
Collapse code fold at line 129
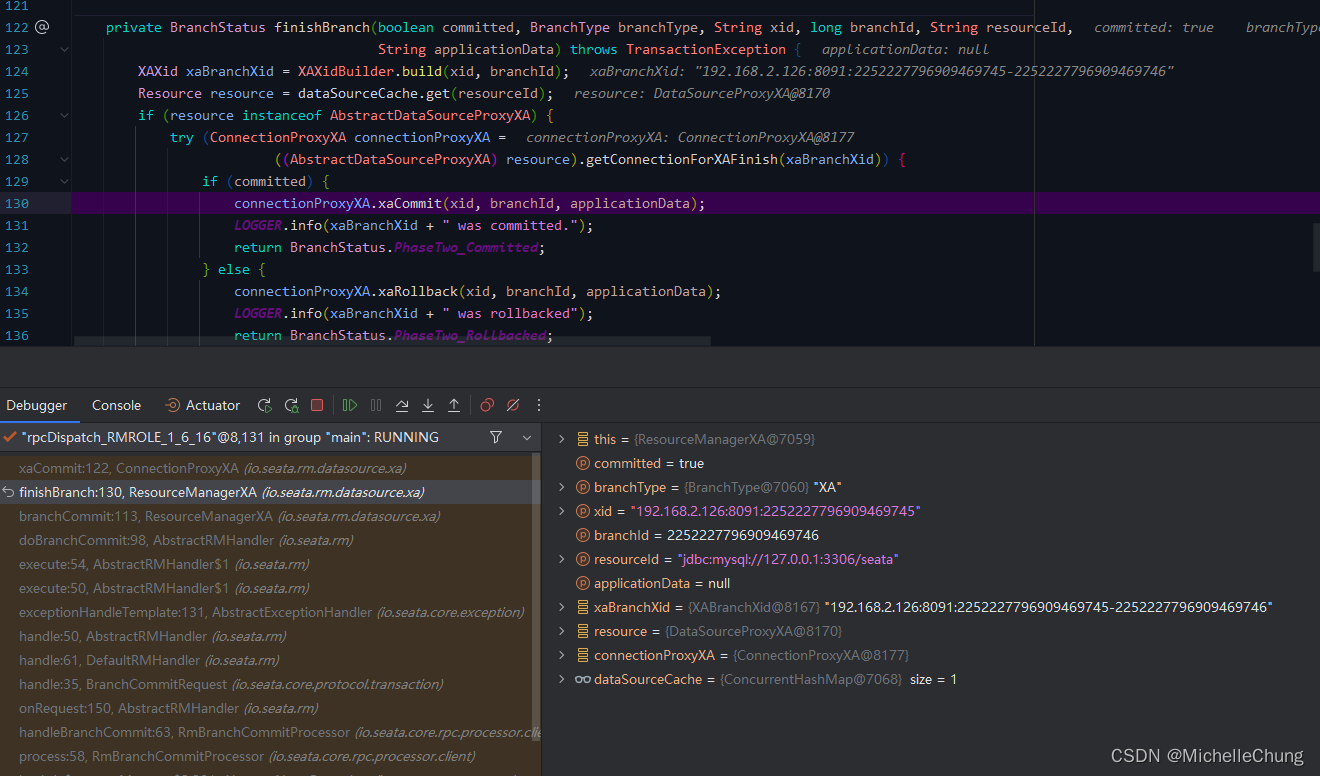[x=64, y=181]
